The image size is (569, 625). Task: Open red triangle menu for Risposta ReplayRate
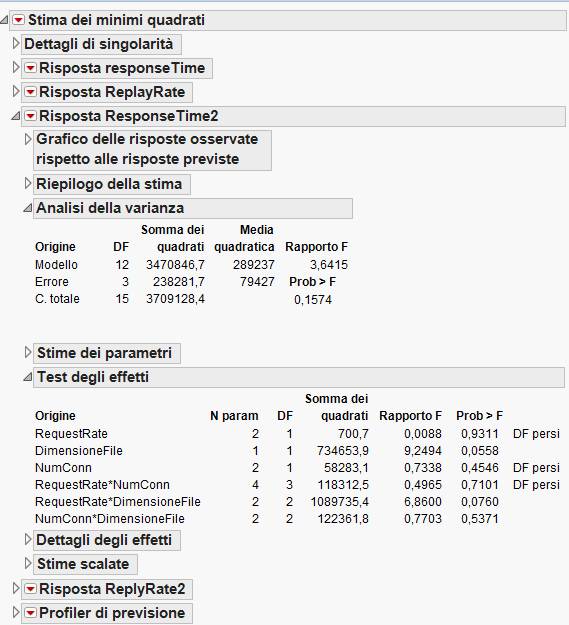30,92
